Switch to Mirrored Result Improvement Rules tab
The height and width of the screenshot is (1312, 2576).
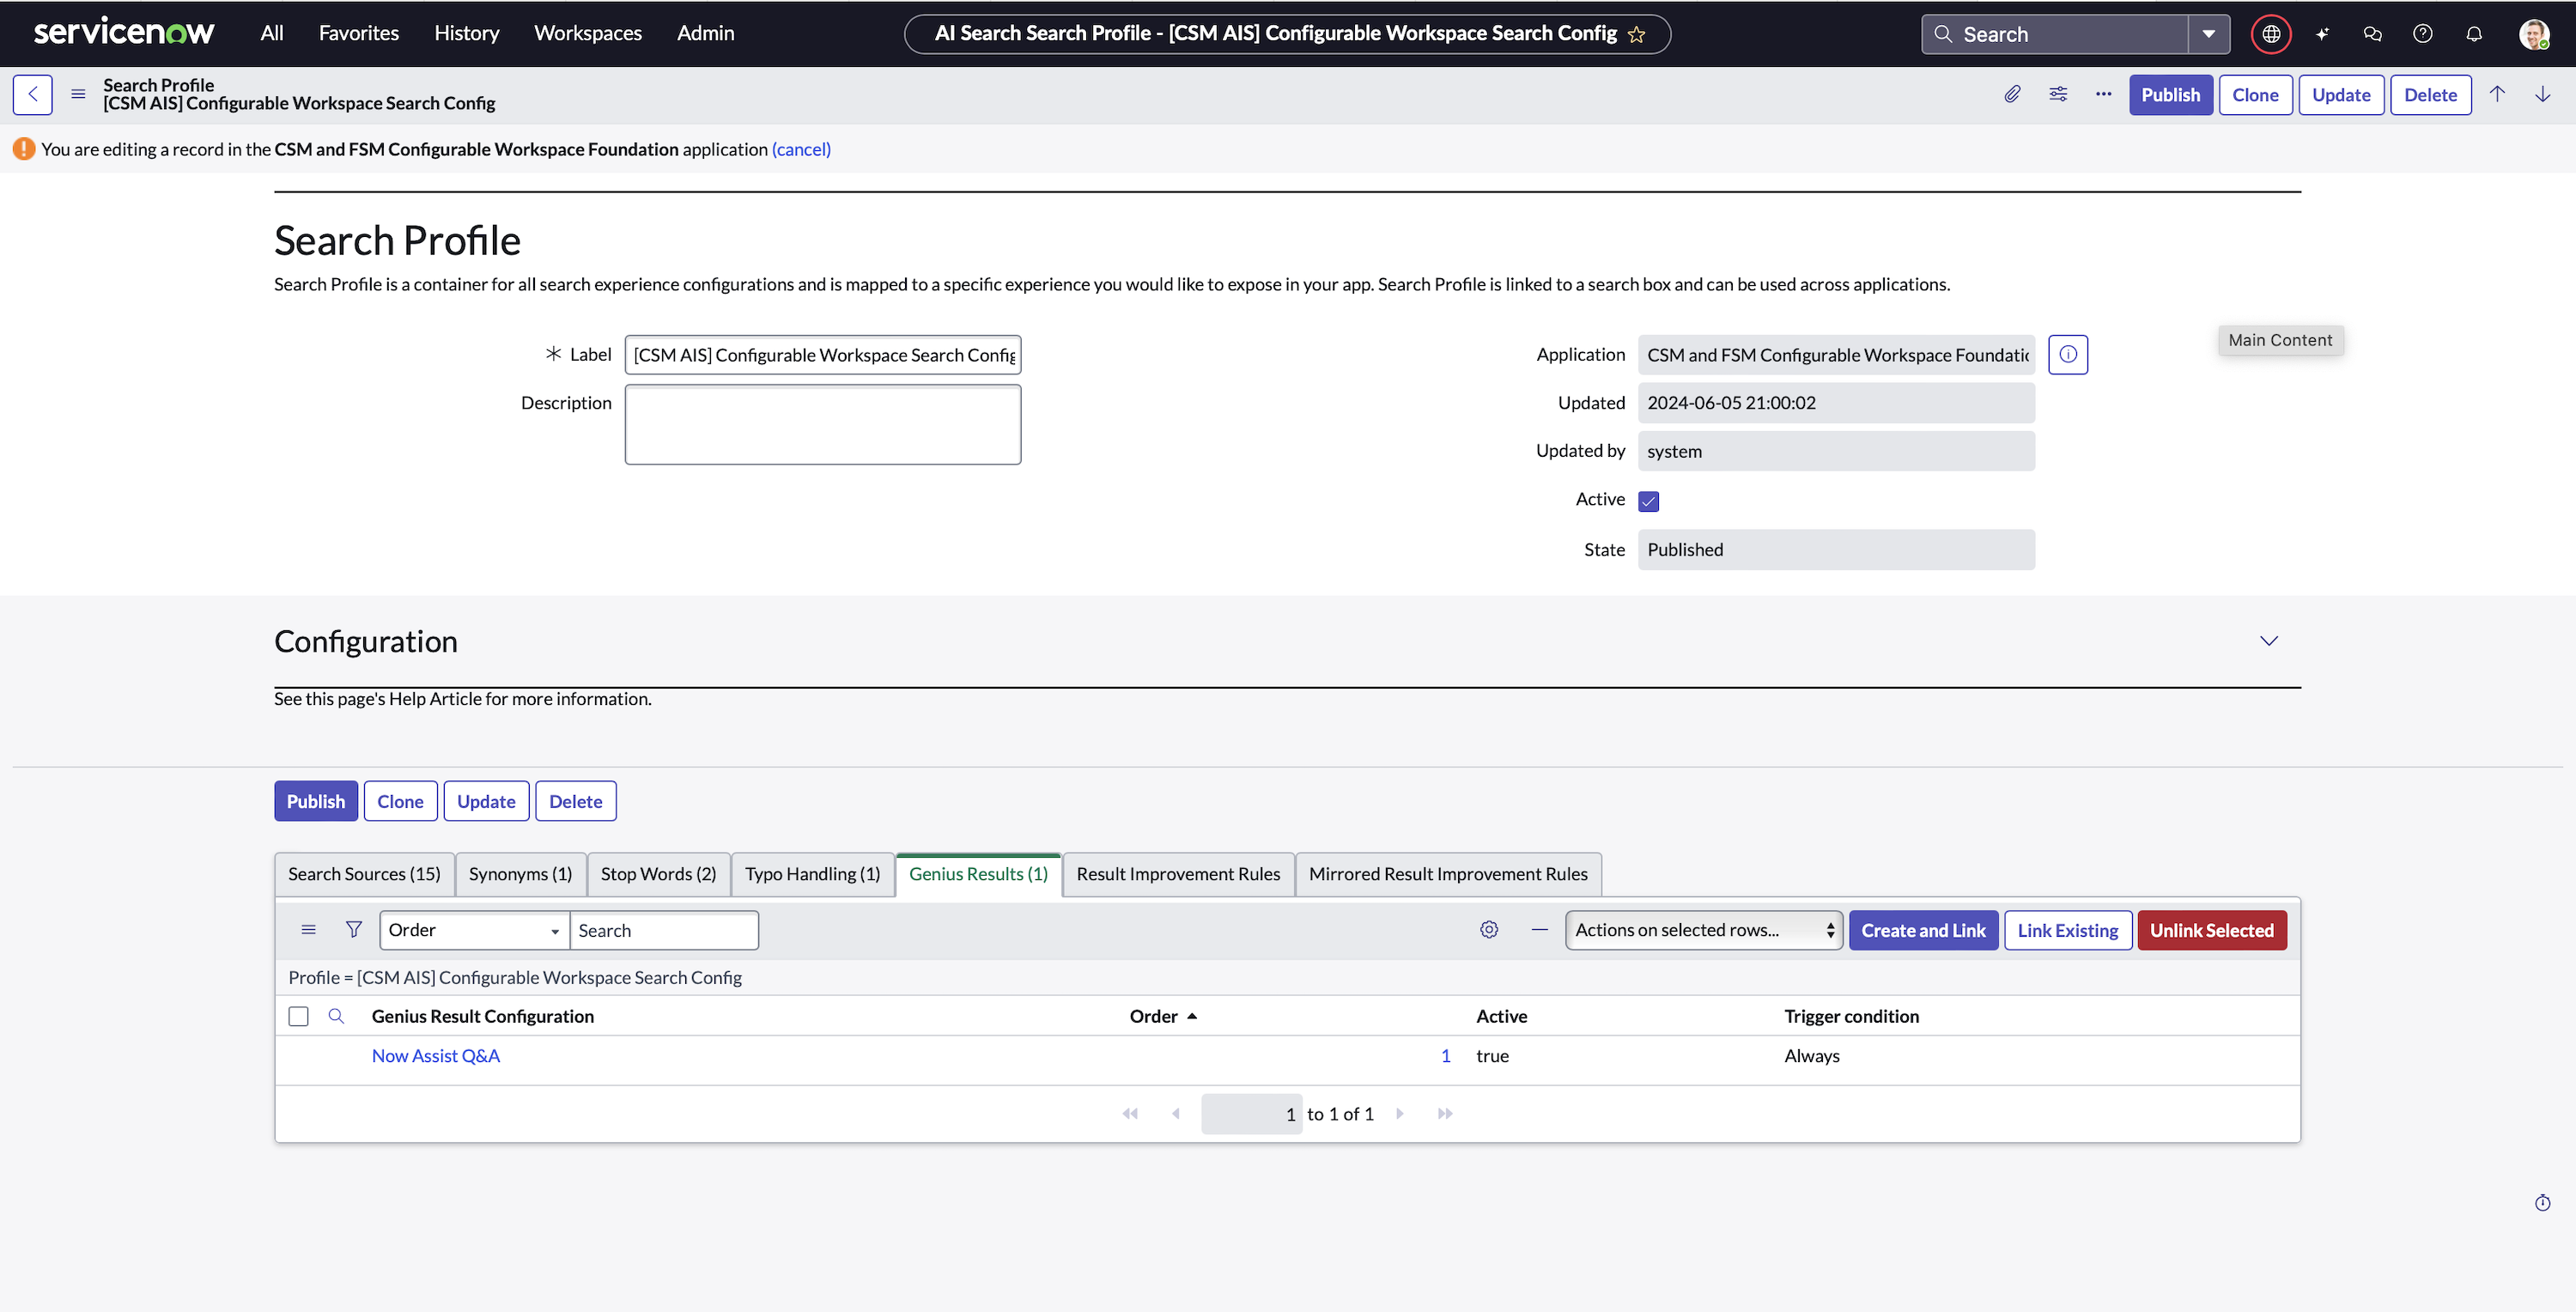pos(1448,874)
